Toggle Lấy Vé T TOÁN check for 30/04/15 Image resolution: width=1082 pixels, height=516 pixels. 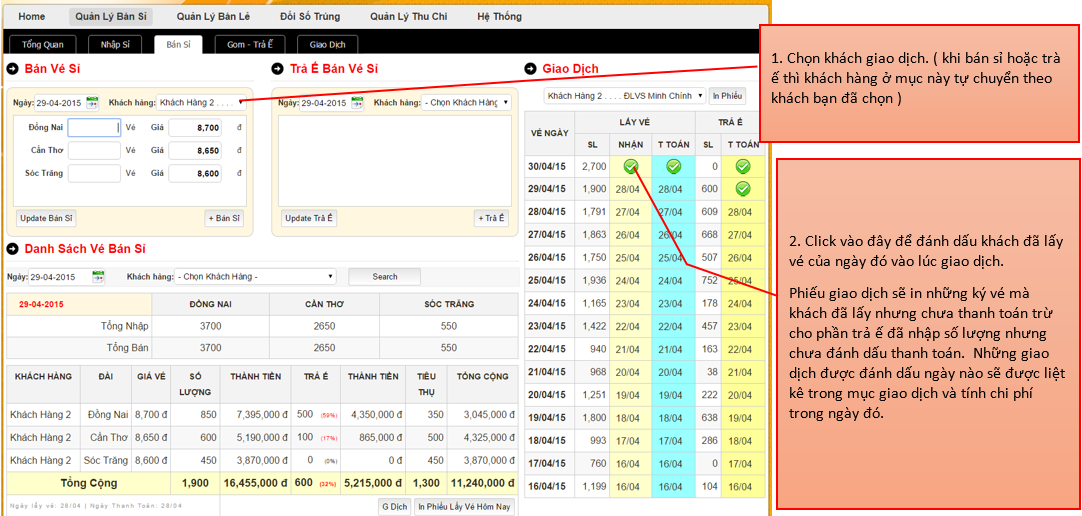673,167
